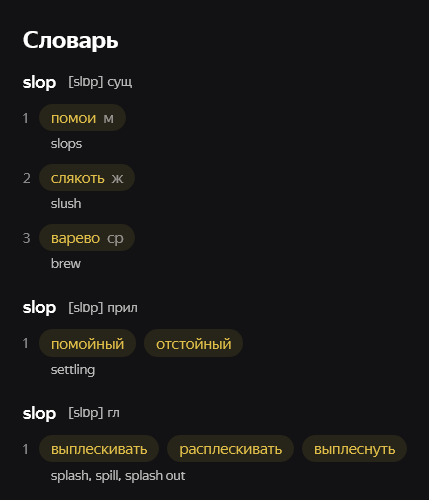This screenshot has width=429, height=500.
Task: Select the расплескивать verb translation
Action: [x=230, y=449]
